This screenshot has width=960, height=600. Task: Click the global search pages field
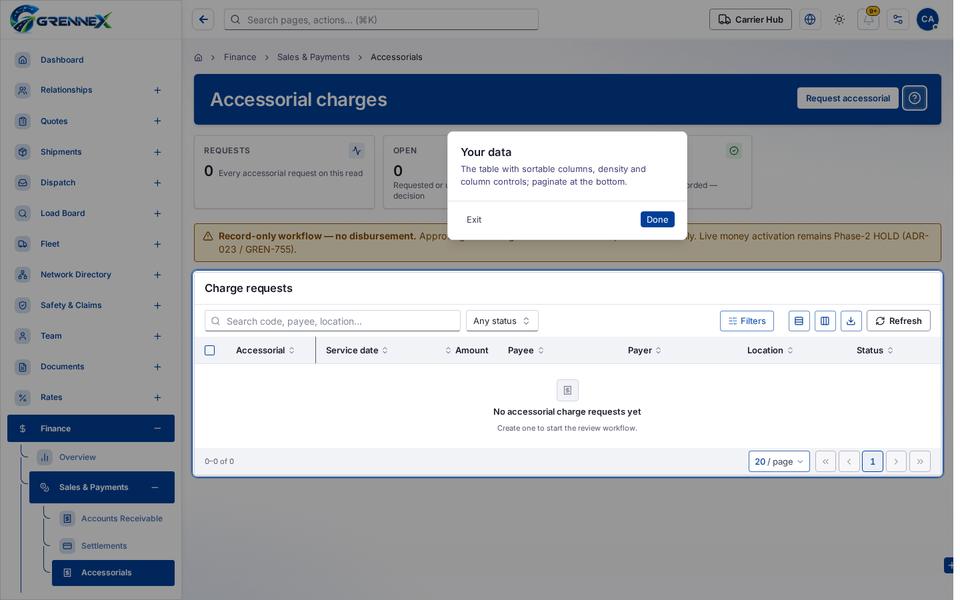tap(381, 20)
